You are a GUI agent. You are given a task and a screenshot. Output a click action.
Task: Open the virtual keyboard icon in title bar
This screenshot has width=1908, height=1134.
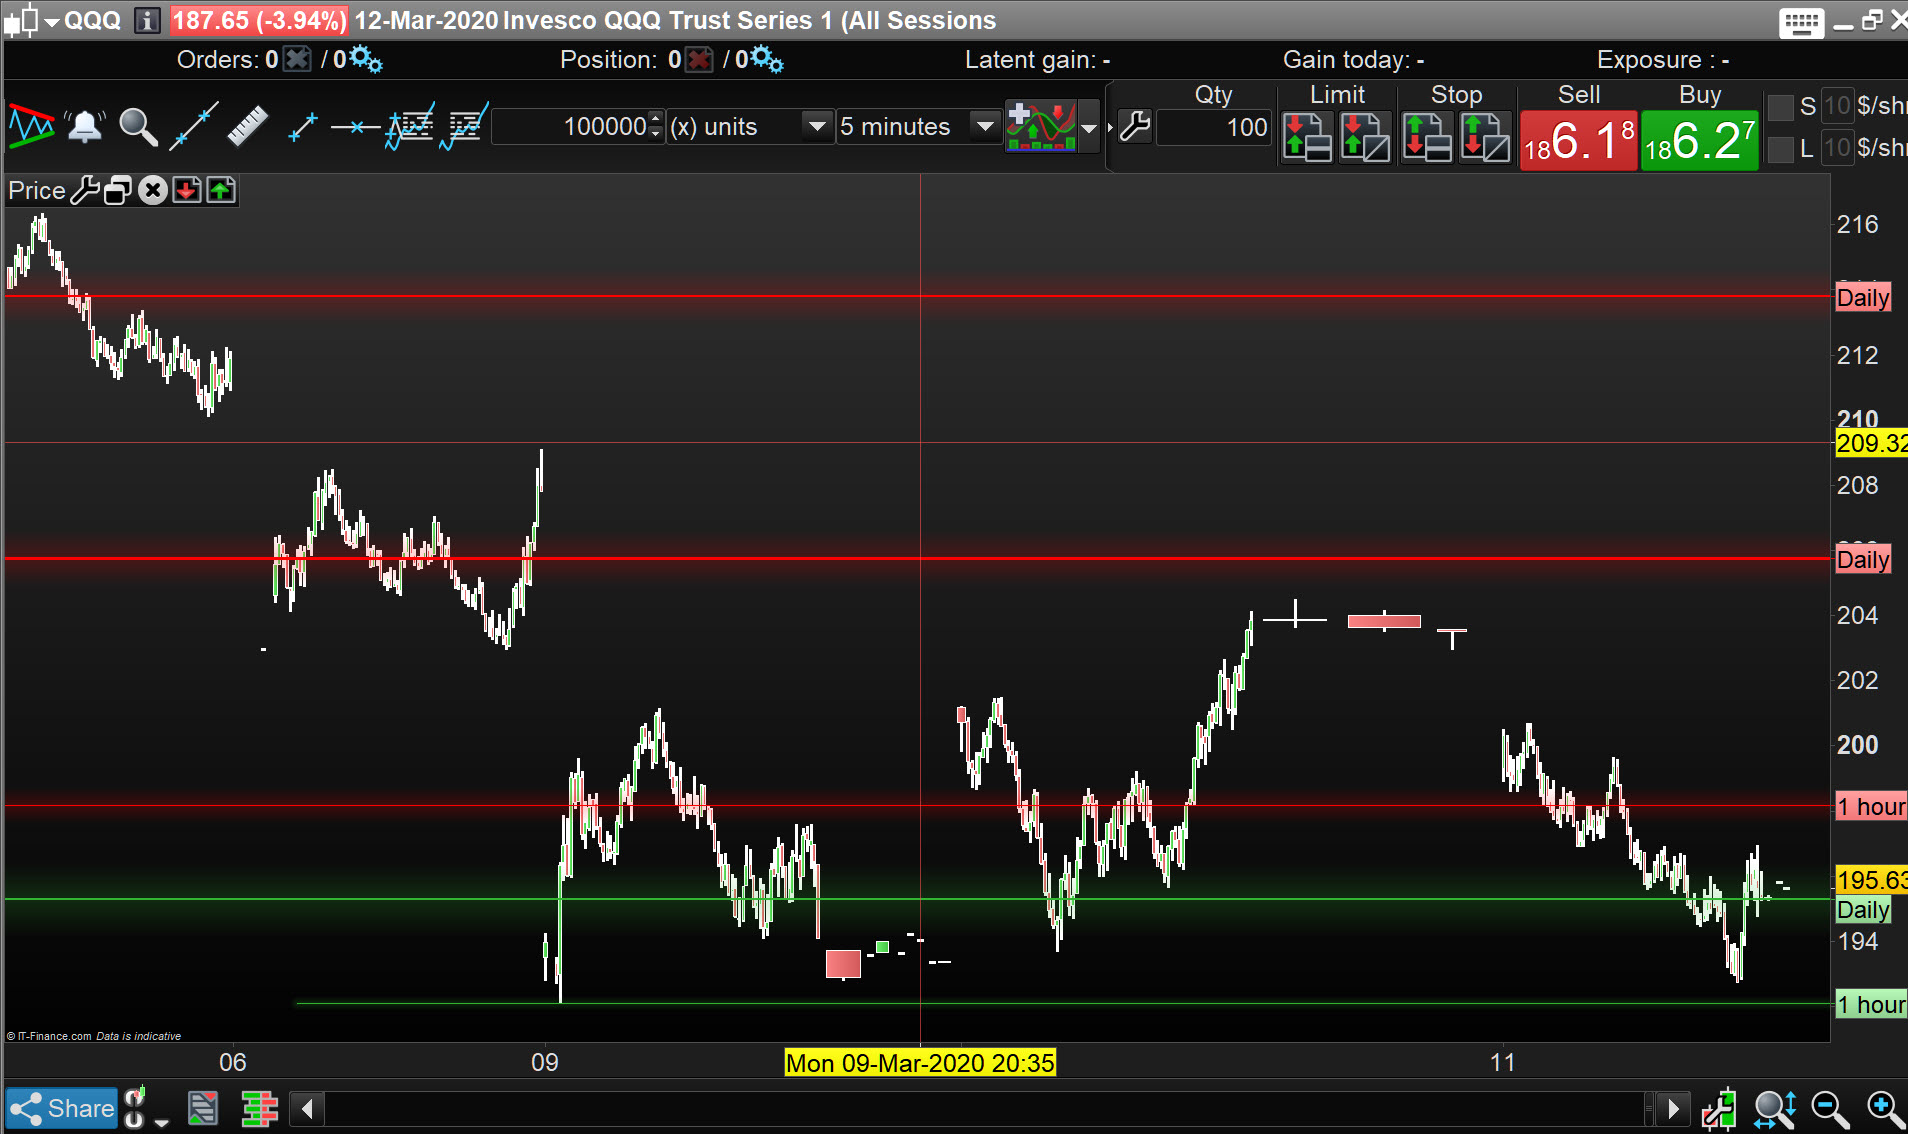1801,22
